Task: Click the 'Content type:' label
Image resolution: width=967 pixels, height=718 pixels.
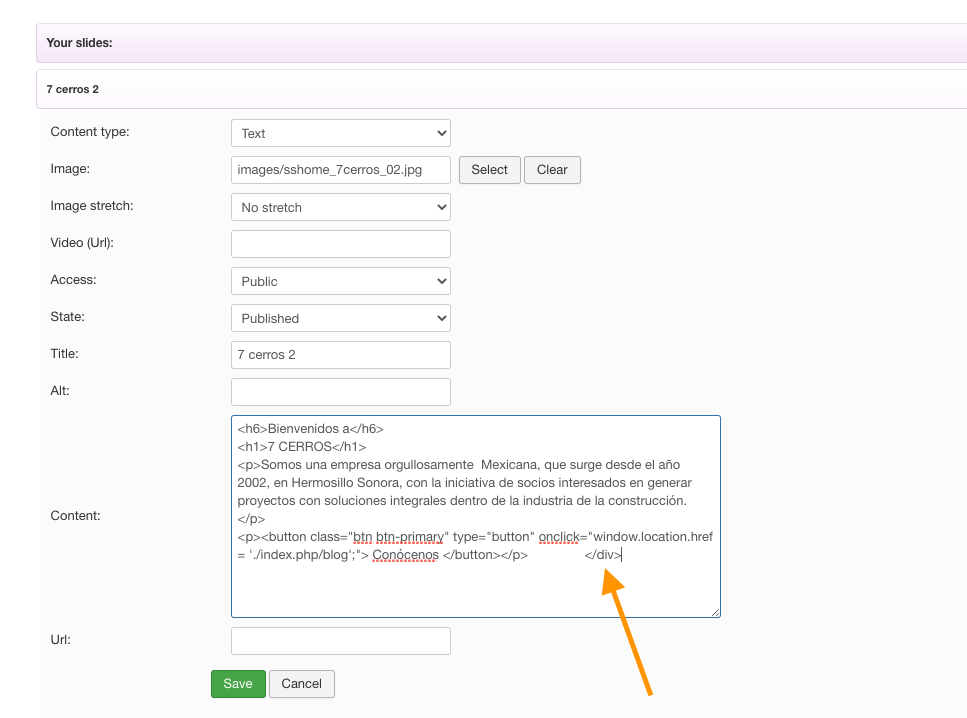Action: tap(90, 131)
